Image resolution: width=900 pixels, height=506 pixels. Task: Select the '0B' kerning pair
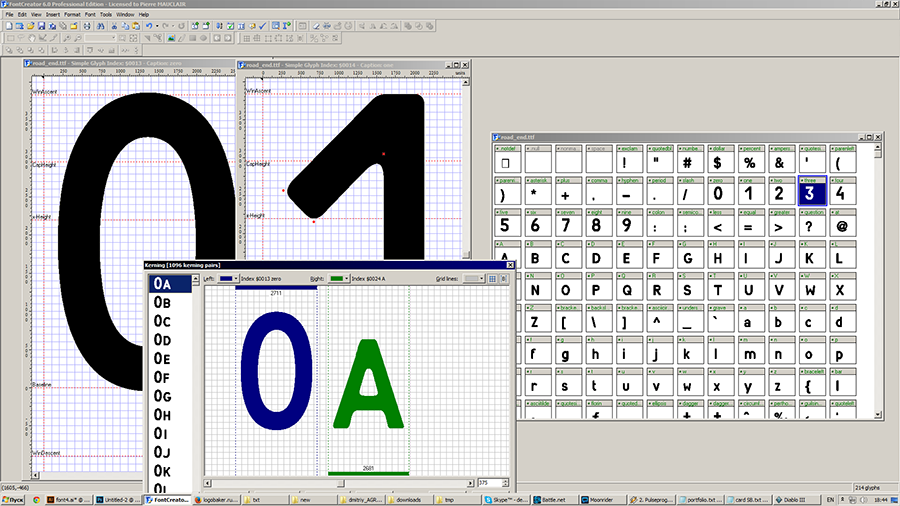pos(162,302)
